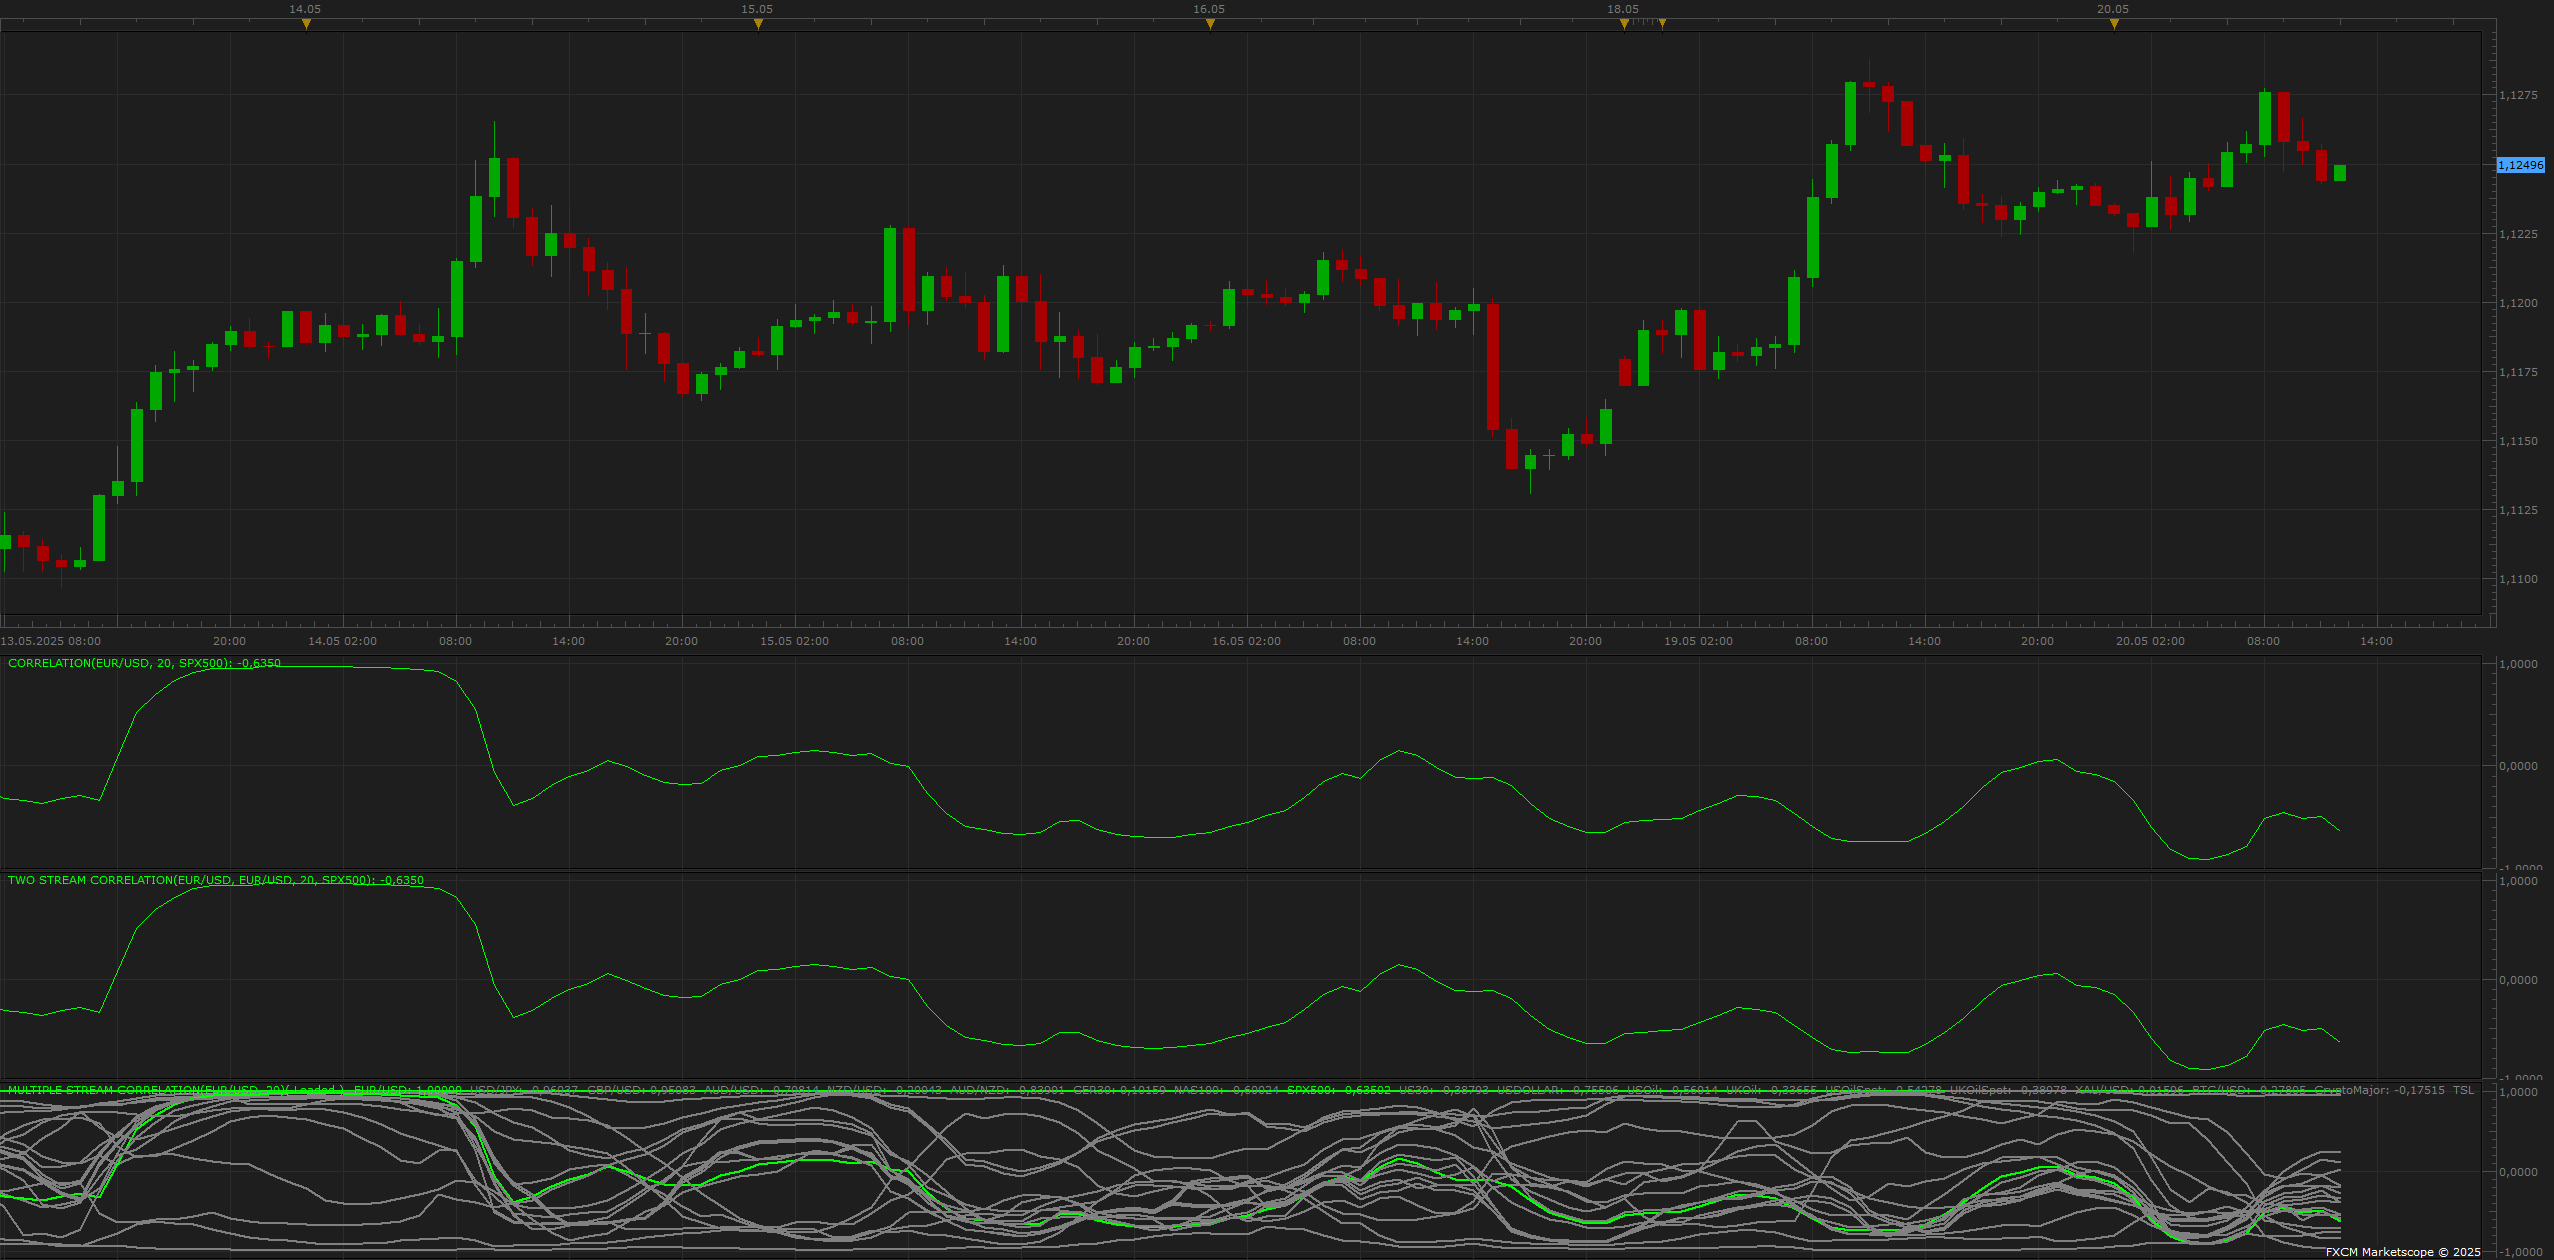Click the 14.05 02:00 time axis label

[342, 641]
